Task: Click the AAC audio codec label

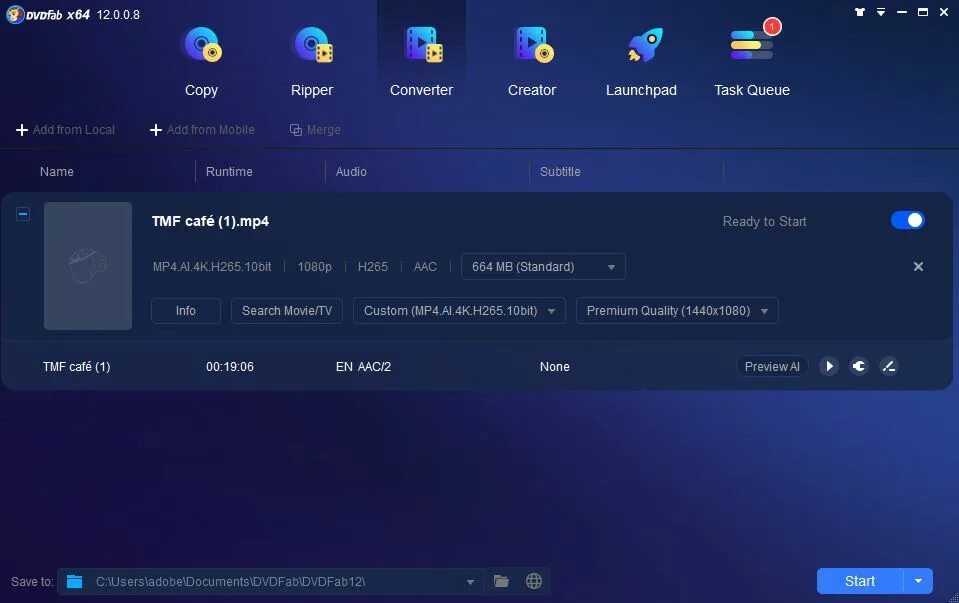Action: pyautogui.click(x=425, y=267)
